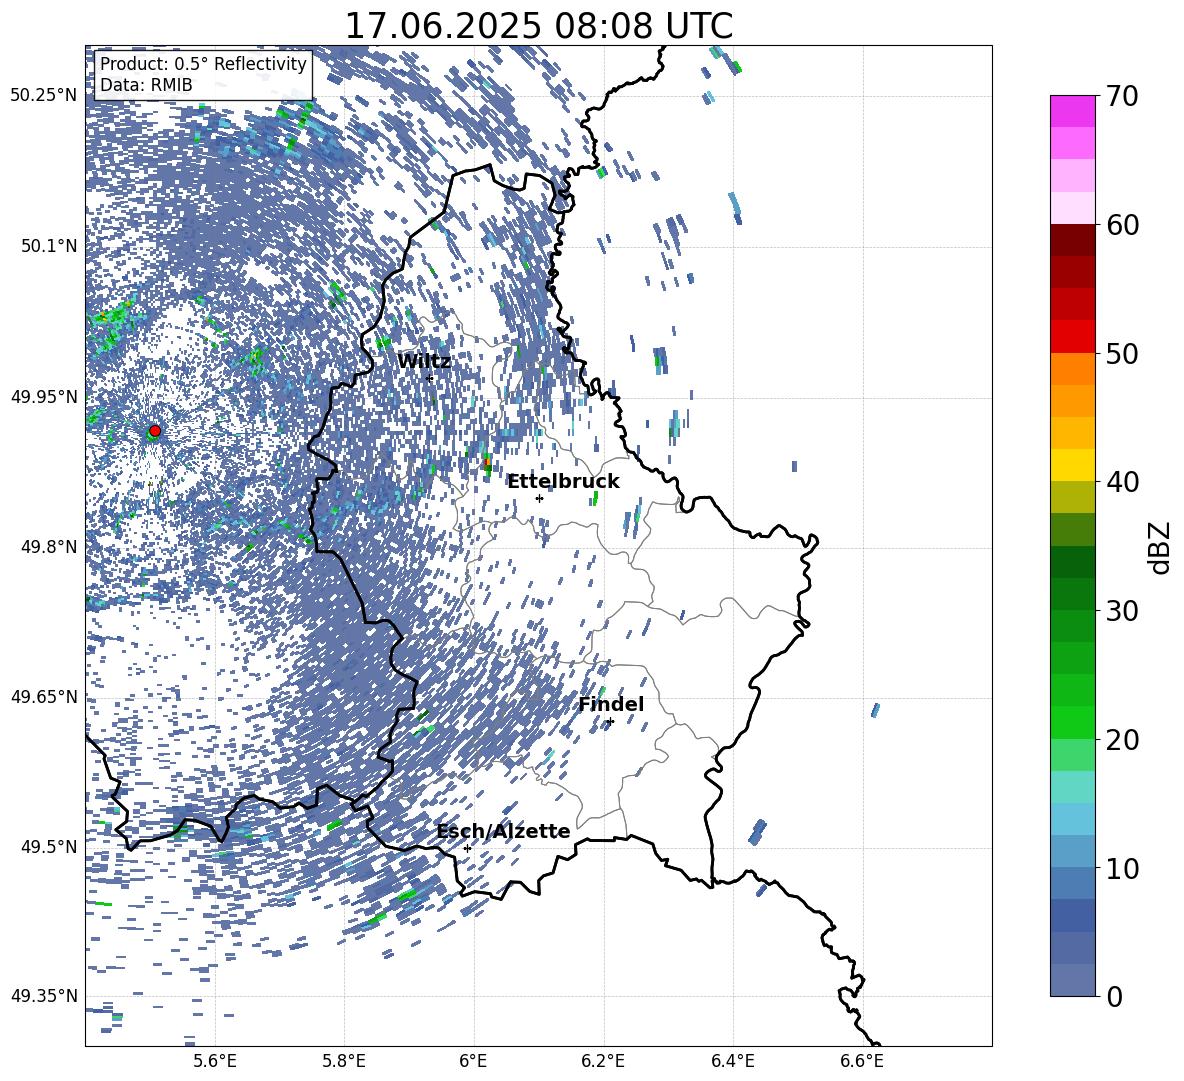Click the 6.4°E longitude label
The image size is (1184, 1081).
(x=733, y=1061)
